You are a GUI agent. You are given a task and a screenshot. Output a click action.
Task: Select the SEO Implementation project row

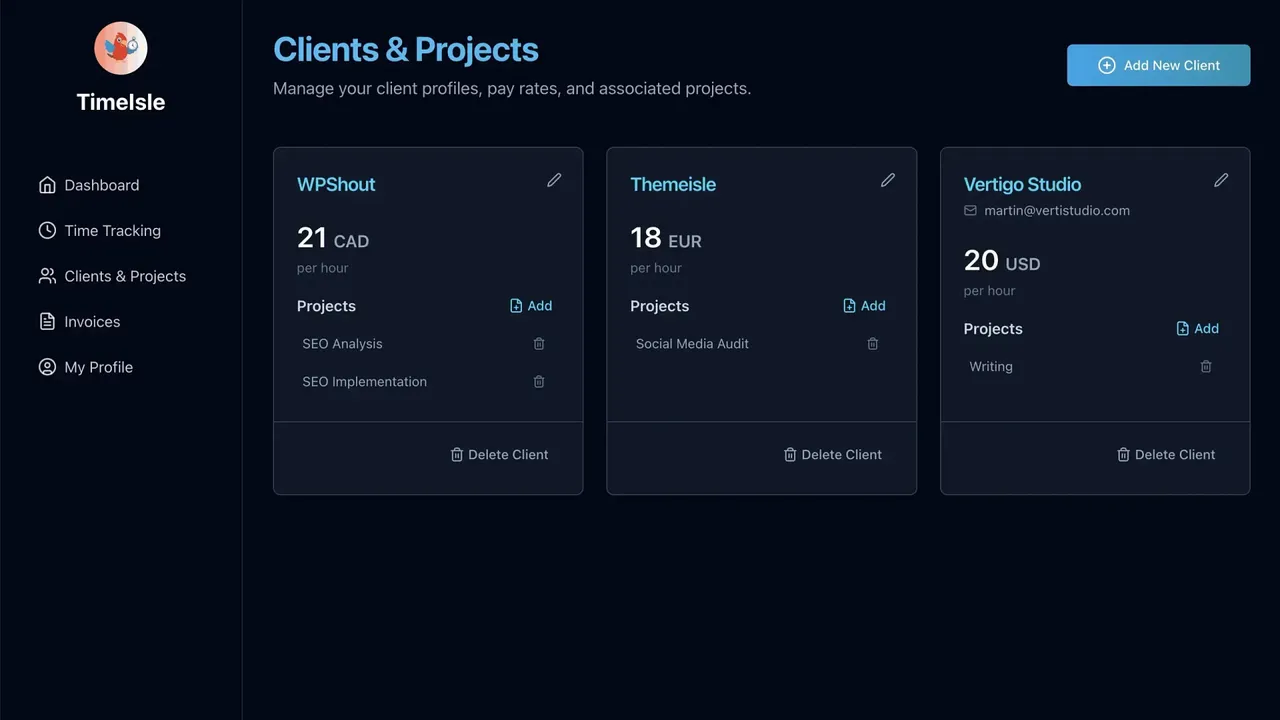pyautogui.click(x=428, y=381)
